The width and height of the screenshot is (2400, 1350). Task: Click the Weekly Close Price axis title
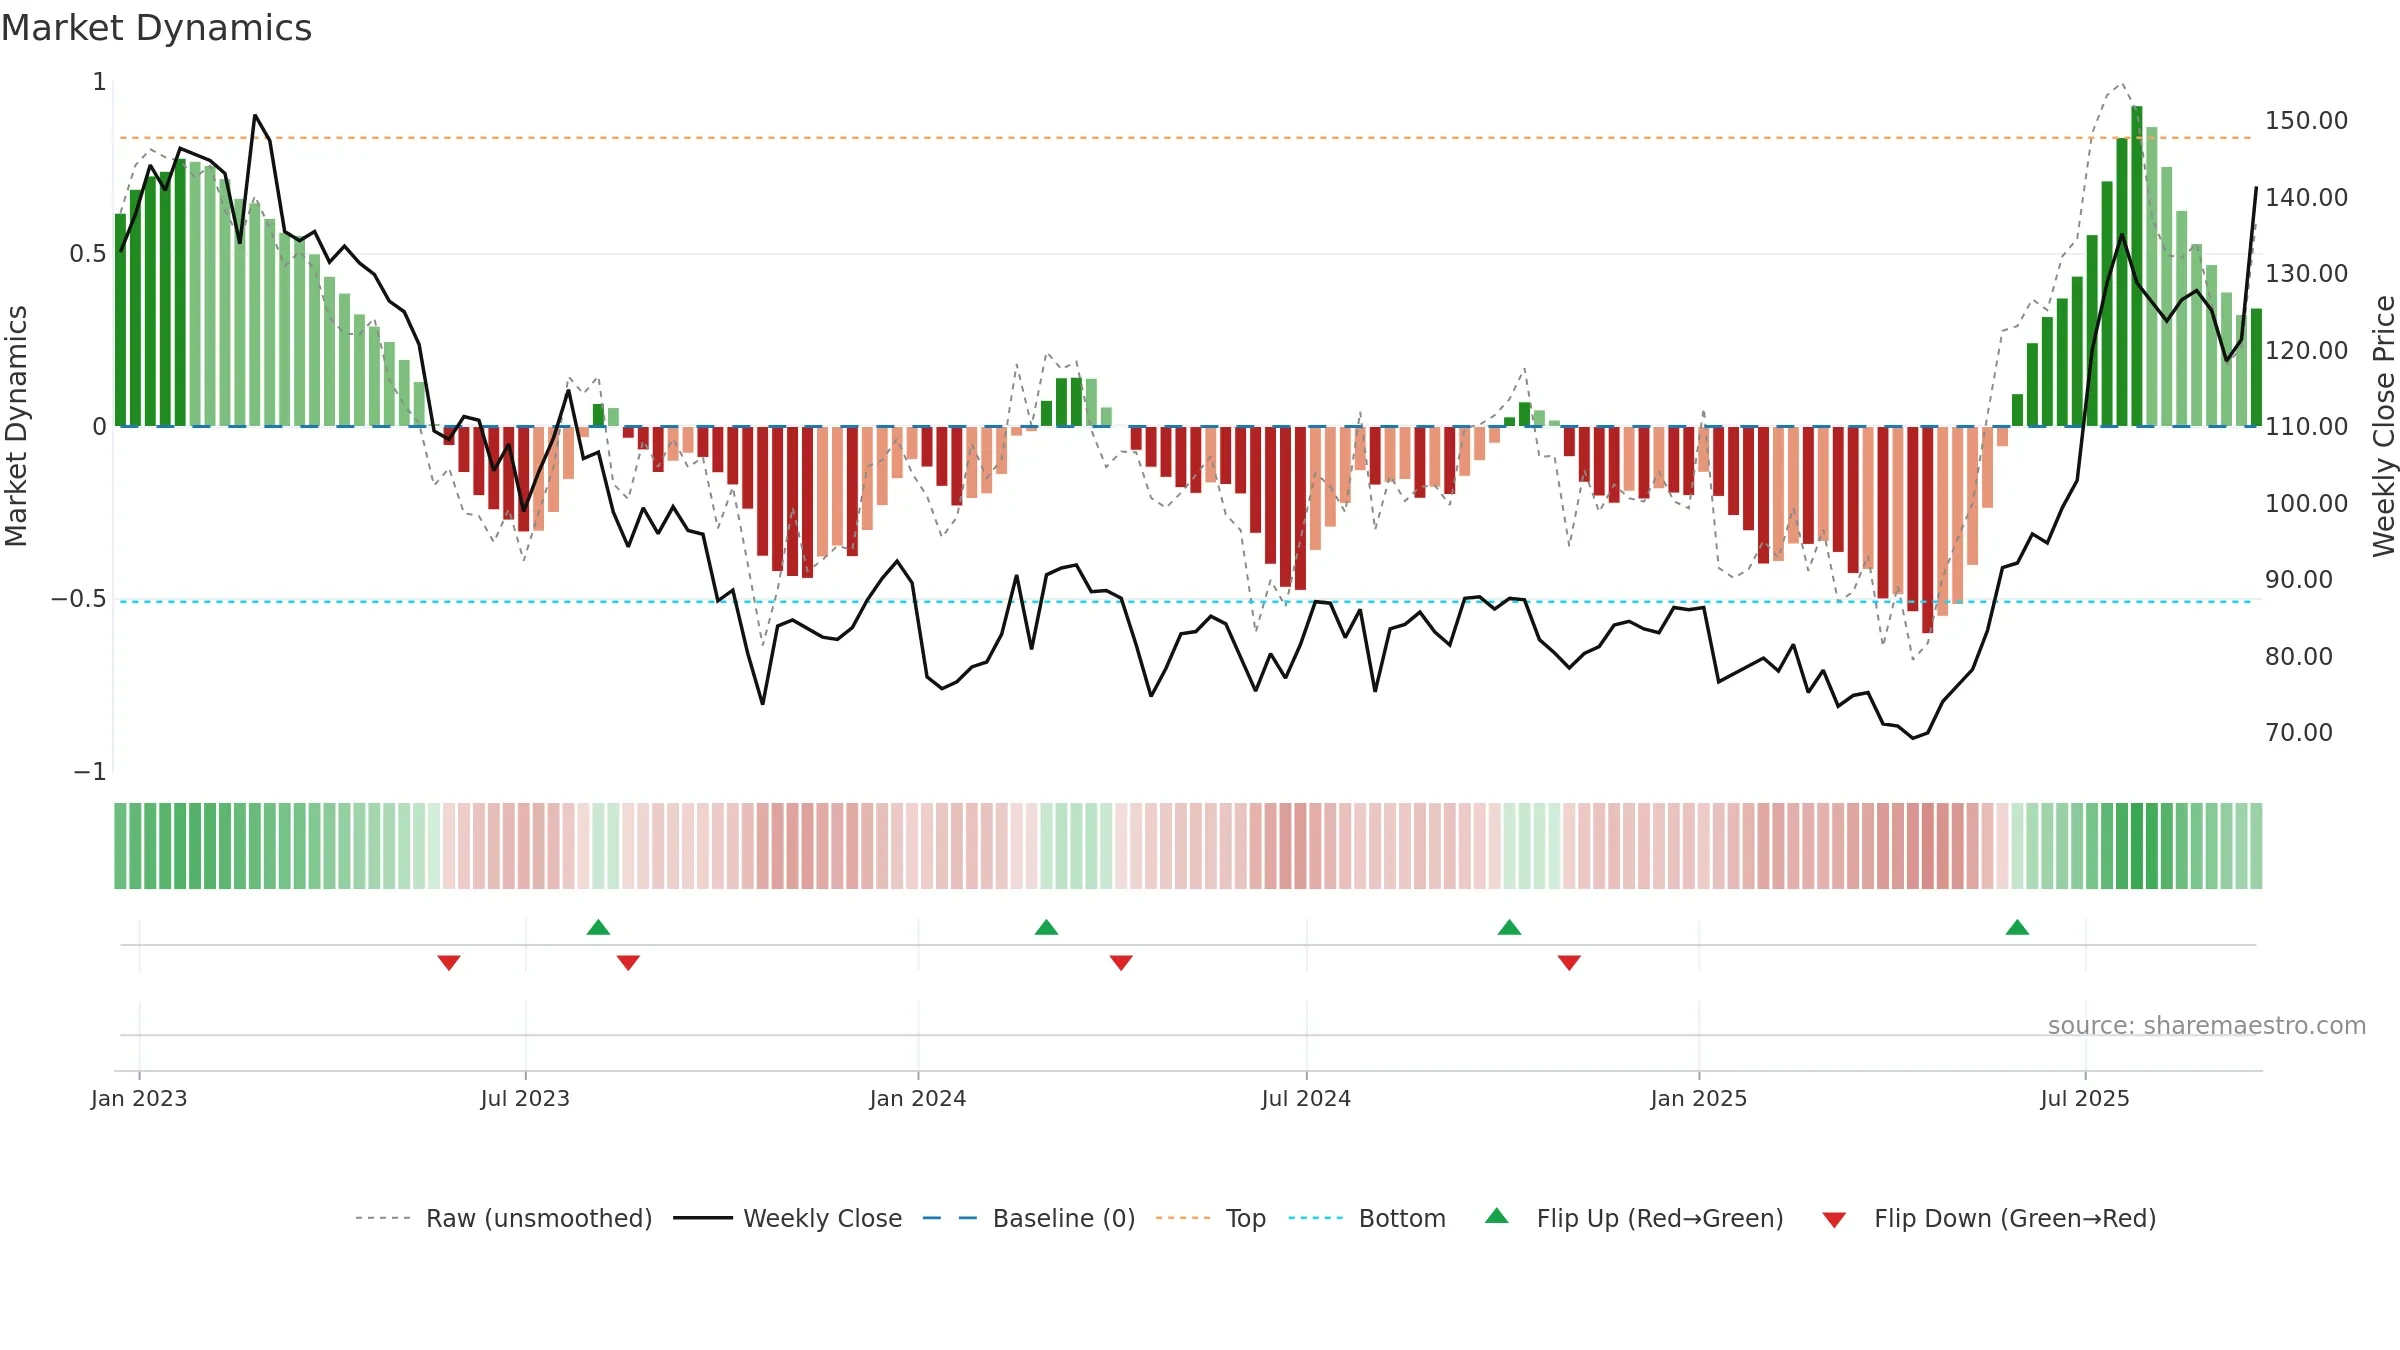pyautogui.click(x=2384, y=426)
